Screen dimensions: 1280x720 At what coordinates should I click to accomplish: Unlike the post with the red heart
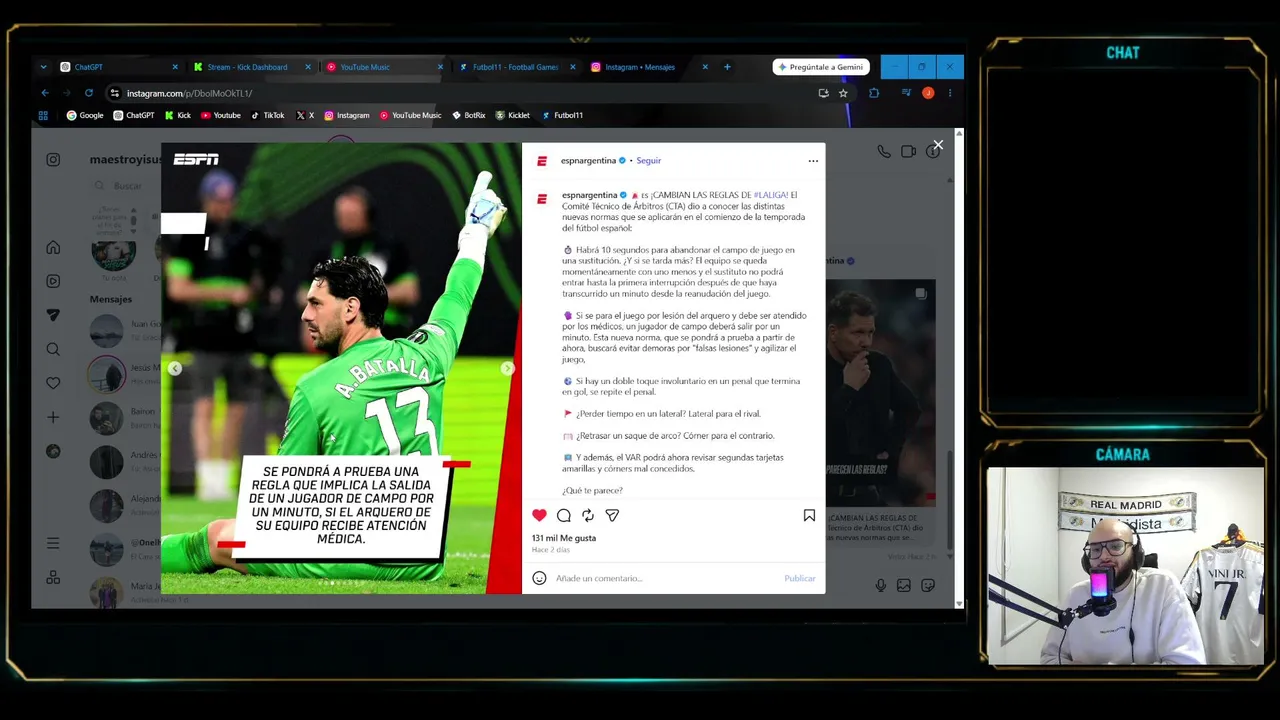pos(539,515)
